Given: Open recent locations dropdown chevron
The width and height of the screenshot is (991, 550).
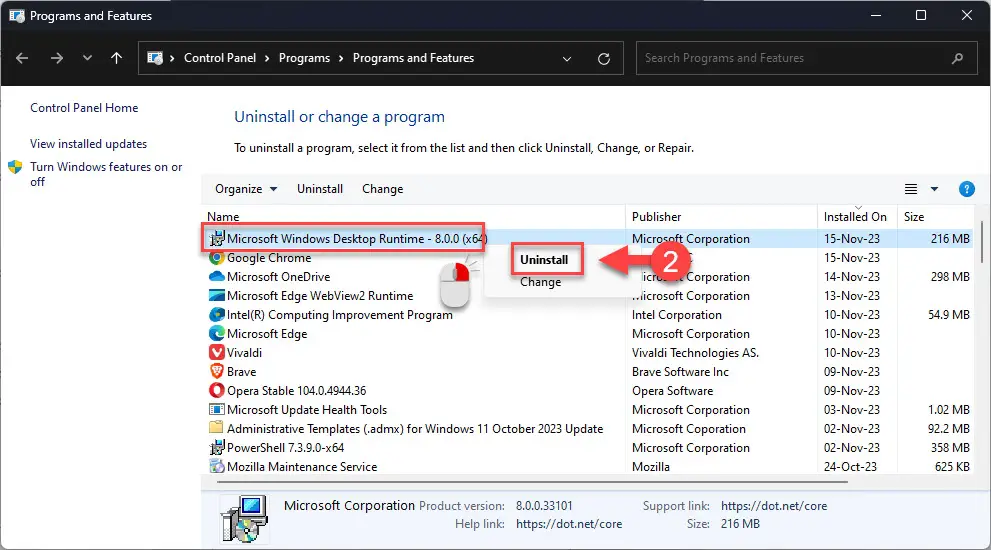Looking at the screenshot, I should (x=87, y=58).
